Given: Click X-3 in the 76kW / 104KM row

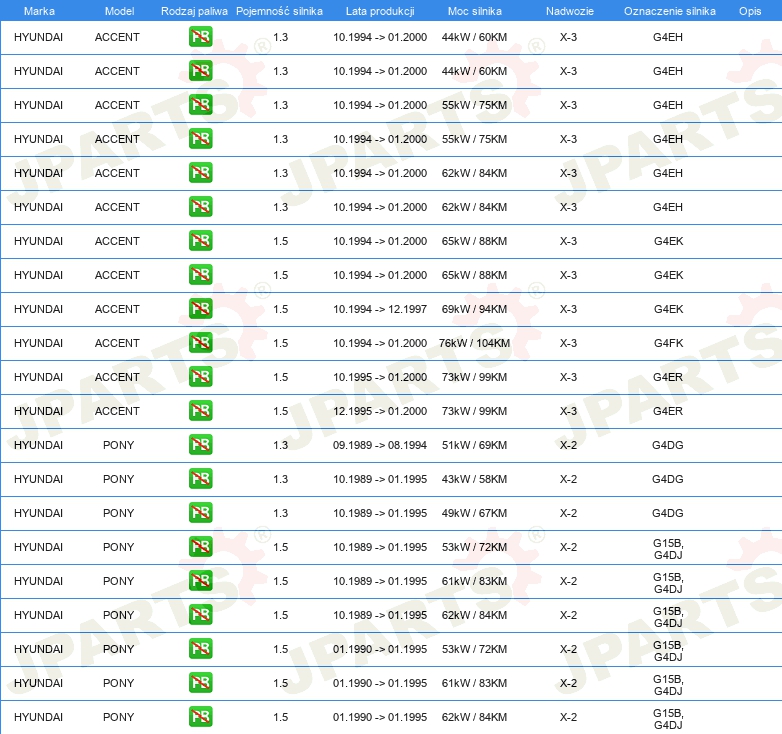Looking at the screenshot, I should pos(568,343).
